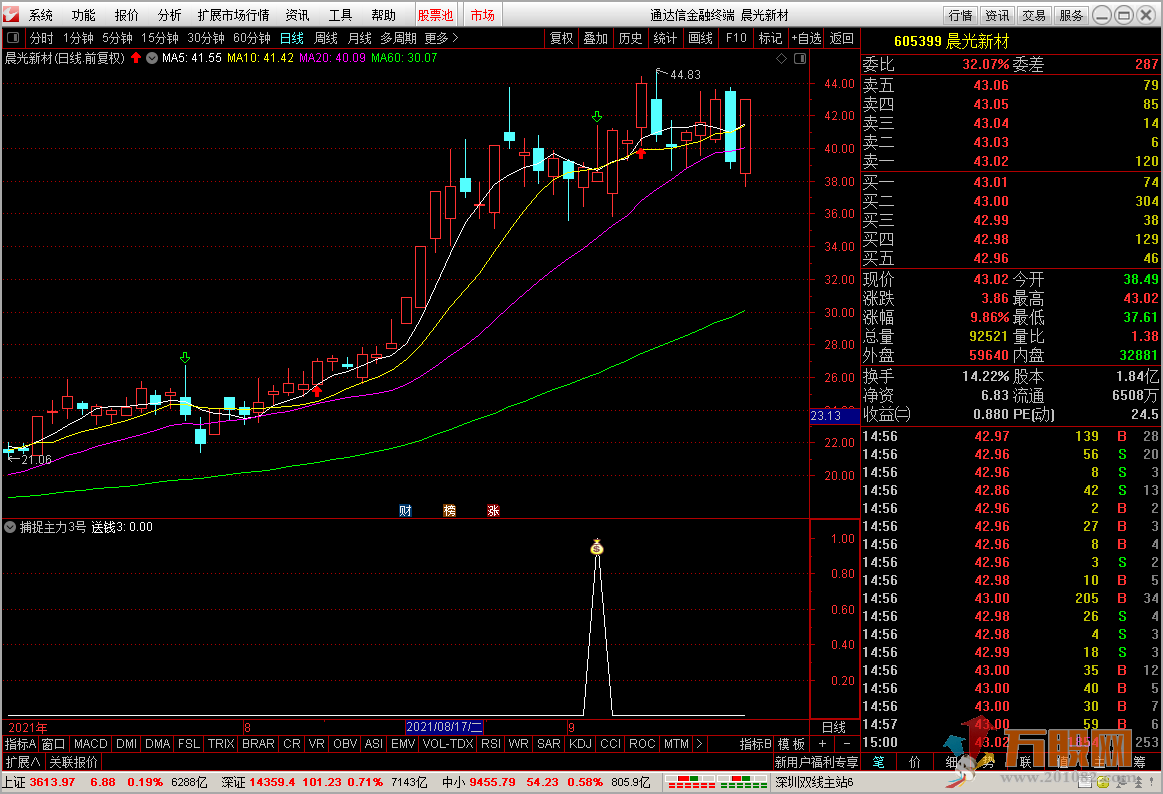Expand the MA indicator settings circle arrow
This screenshot has width=1163, height=794.
coord(152,58)
